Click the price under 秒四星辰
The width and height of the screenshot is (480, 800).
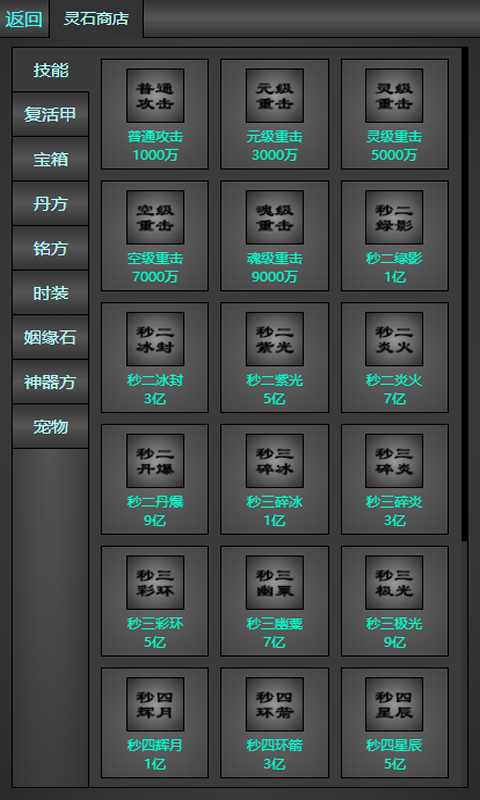point(394,764)
